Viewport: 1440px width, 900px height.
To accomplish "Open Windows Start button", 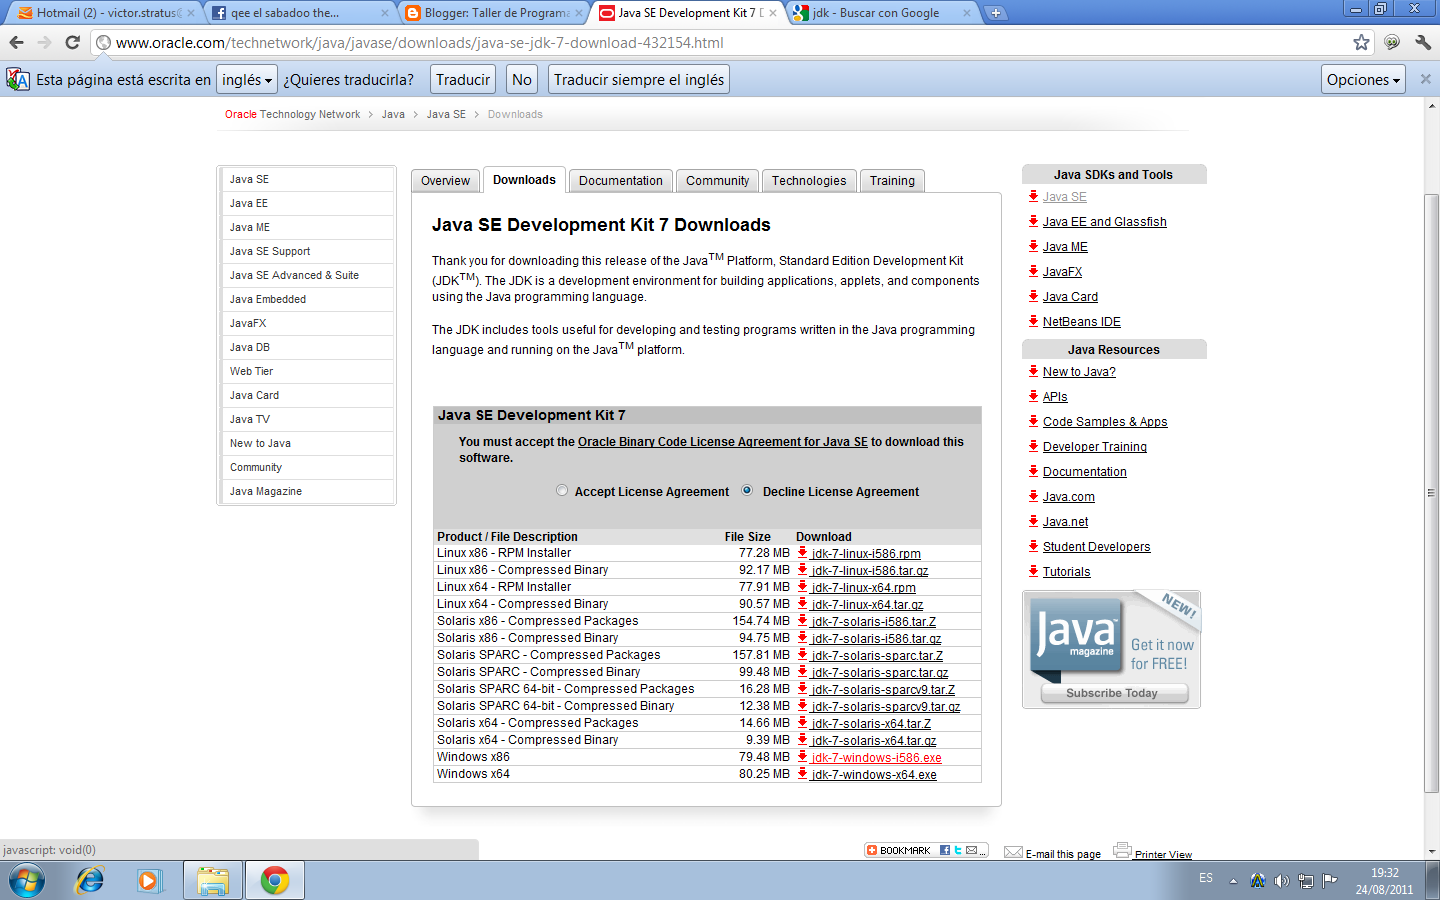I will [x=27, y=881].
